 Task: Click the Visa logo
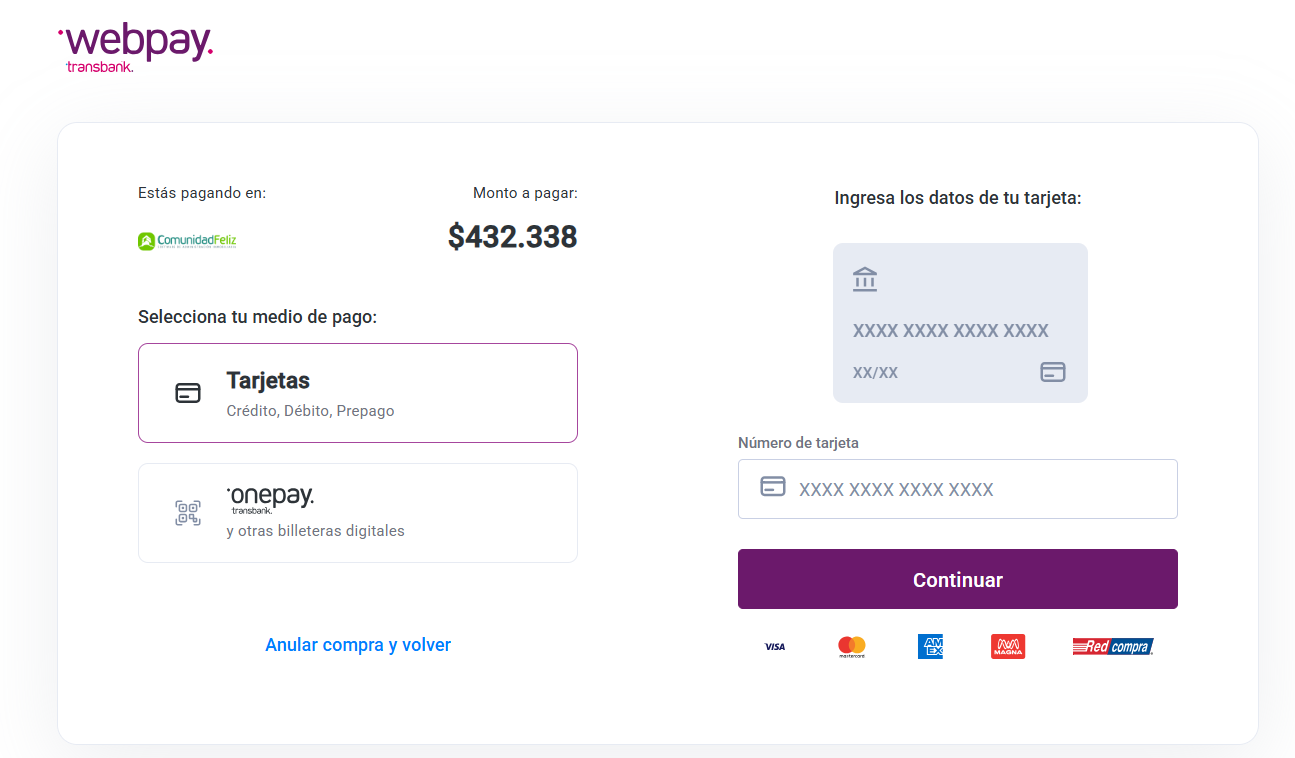pyautogui.click(x=775, y=647)
